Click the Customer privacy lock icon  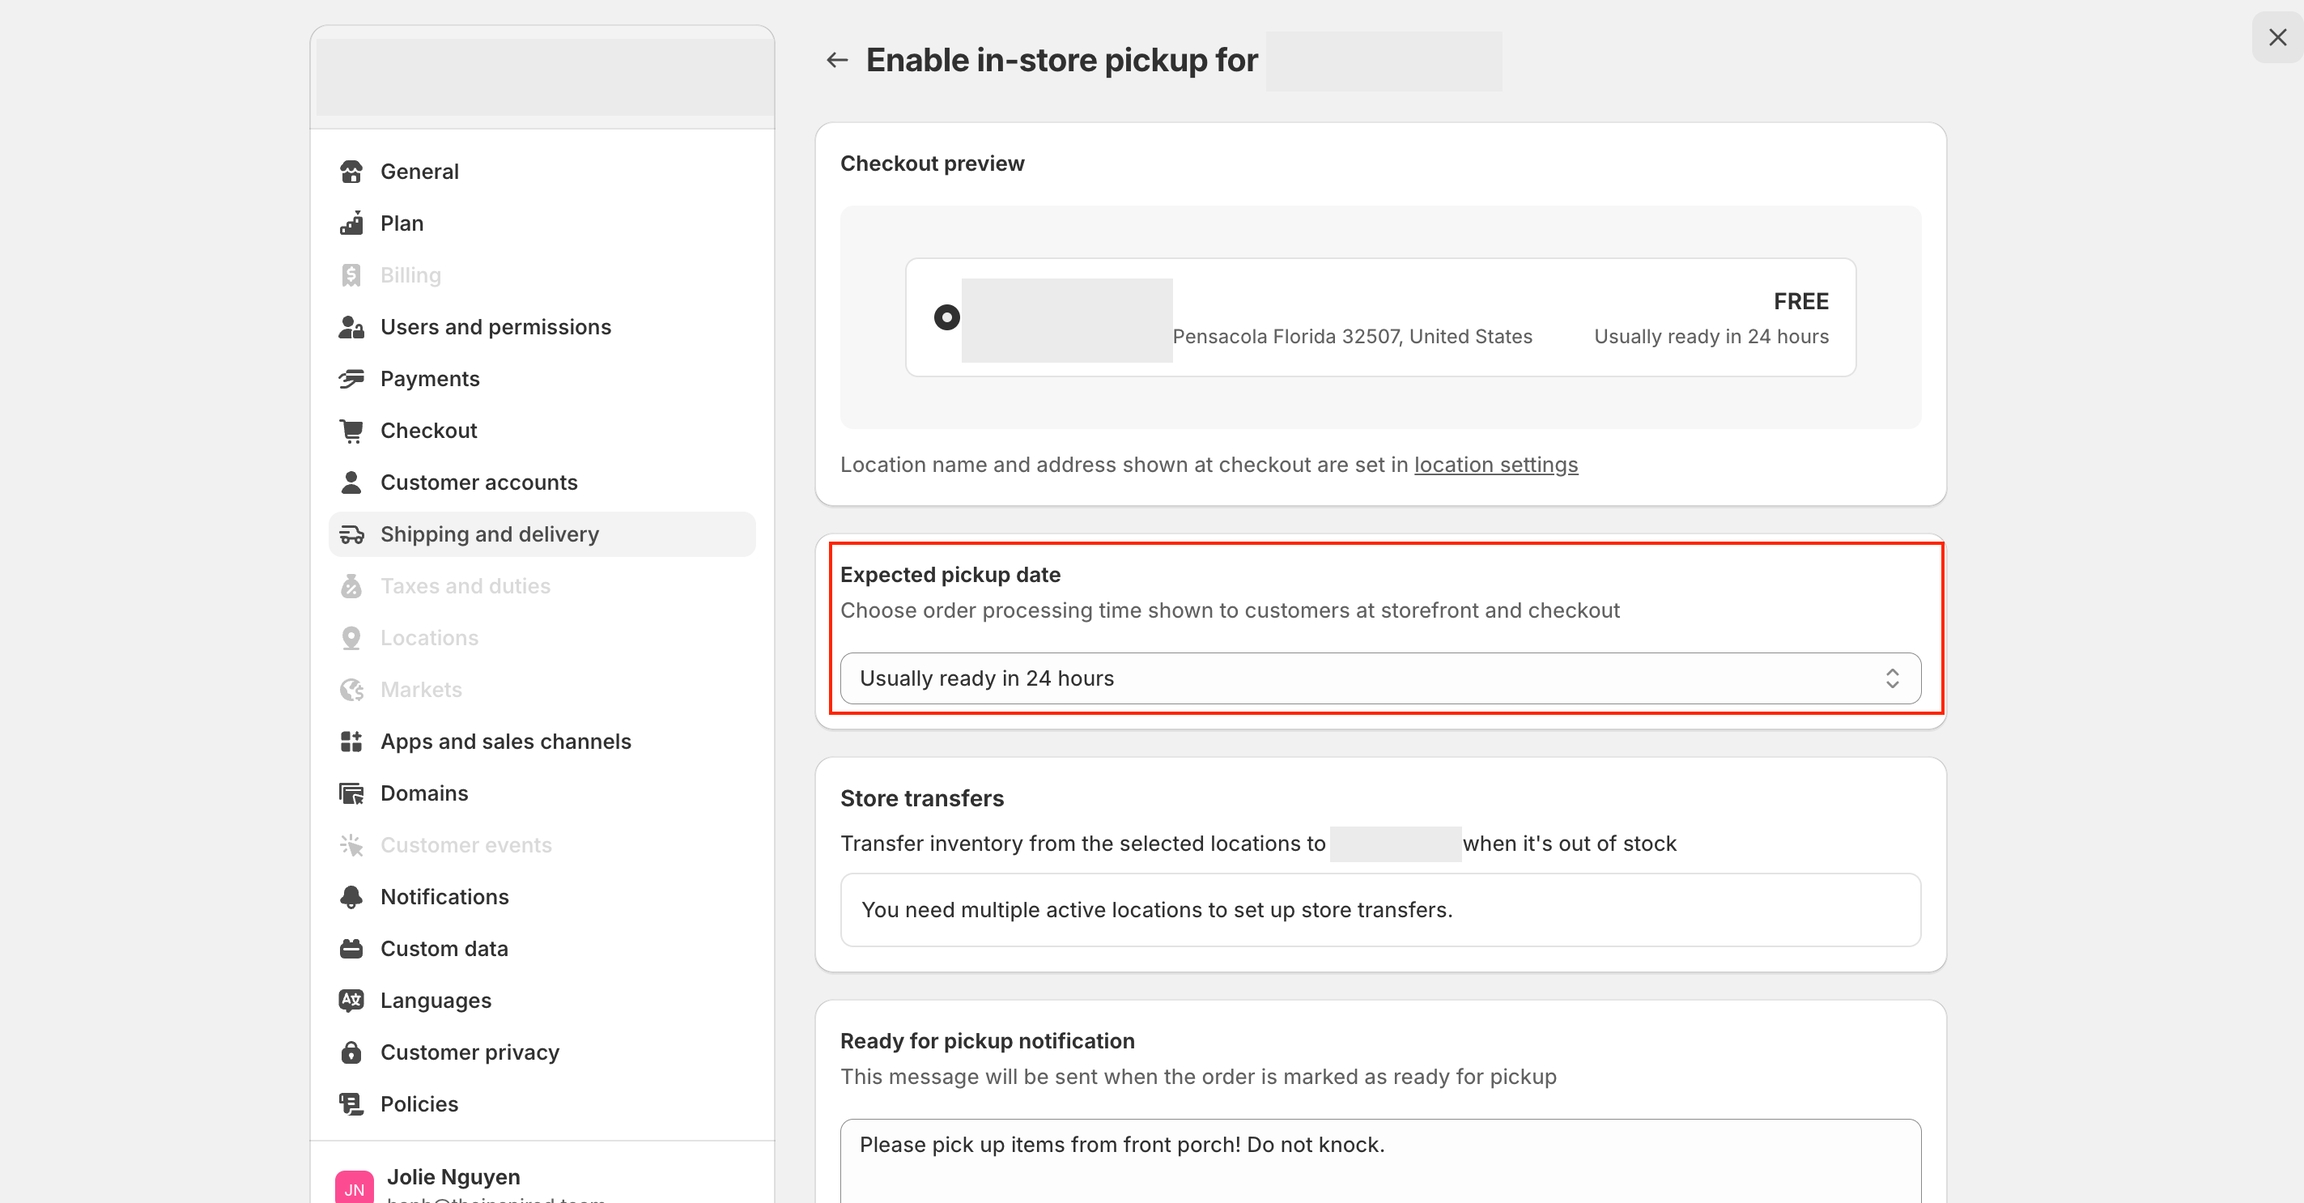351,1052
